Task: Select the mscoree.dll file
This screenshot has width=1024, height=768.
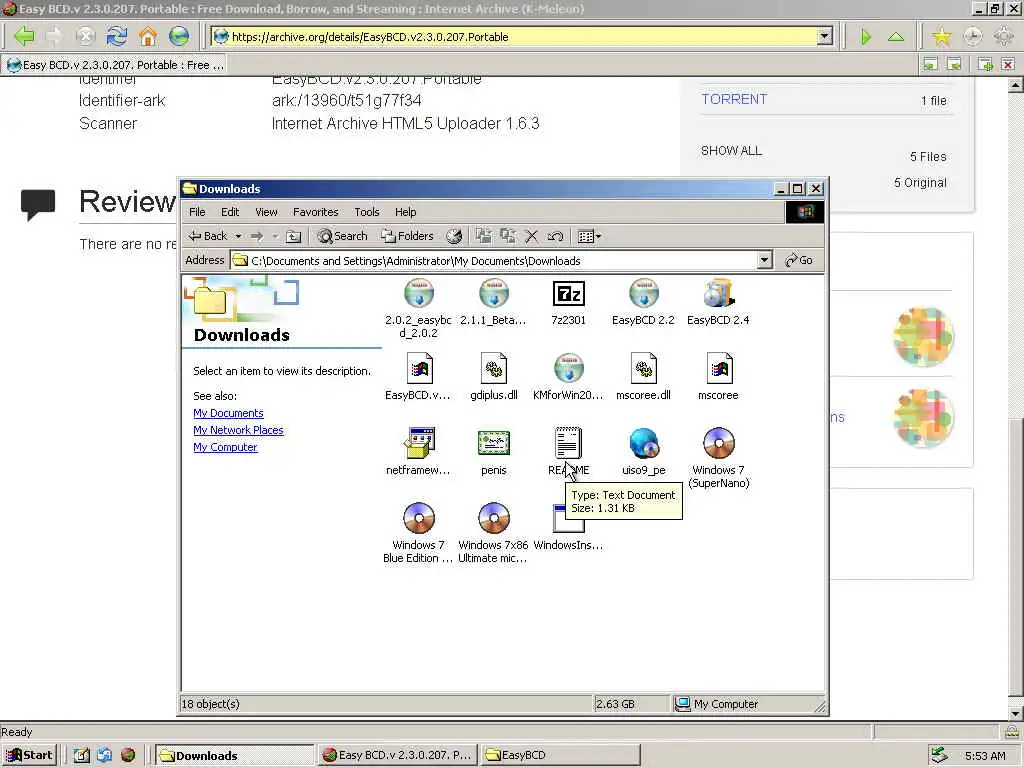Action: pyautogui.click(x=643, y=377)
